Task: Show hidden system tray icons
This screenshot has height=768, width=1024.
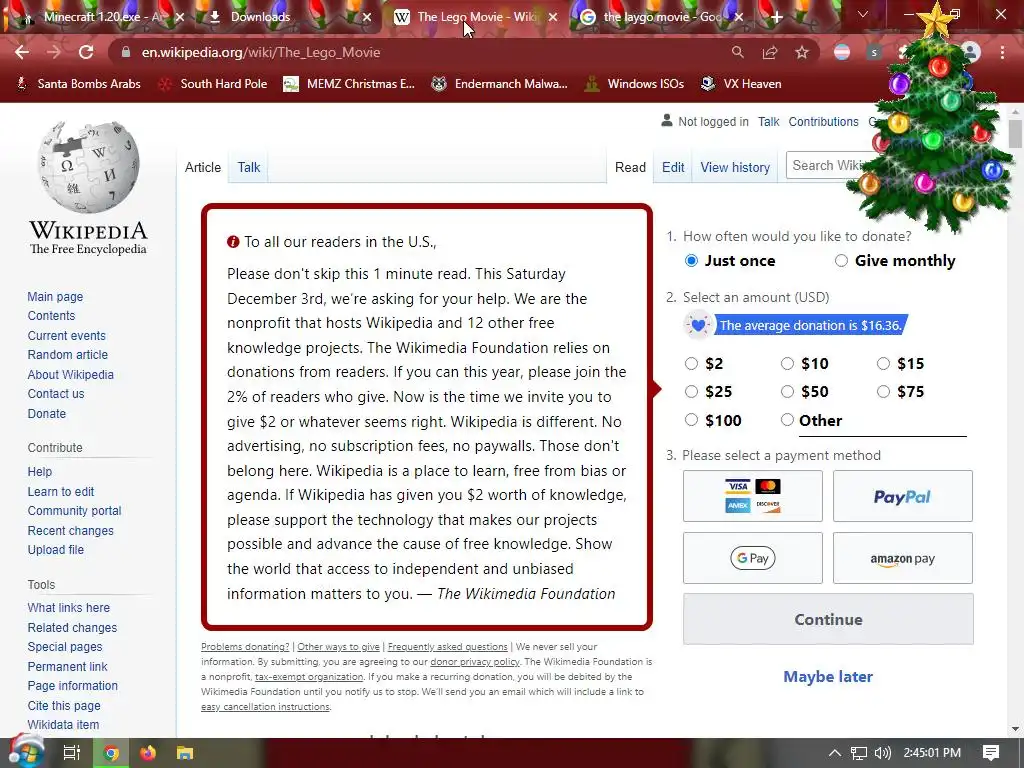Action: [x=835, y=753]
